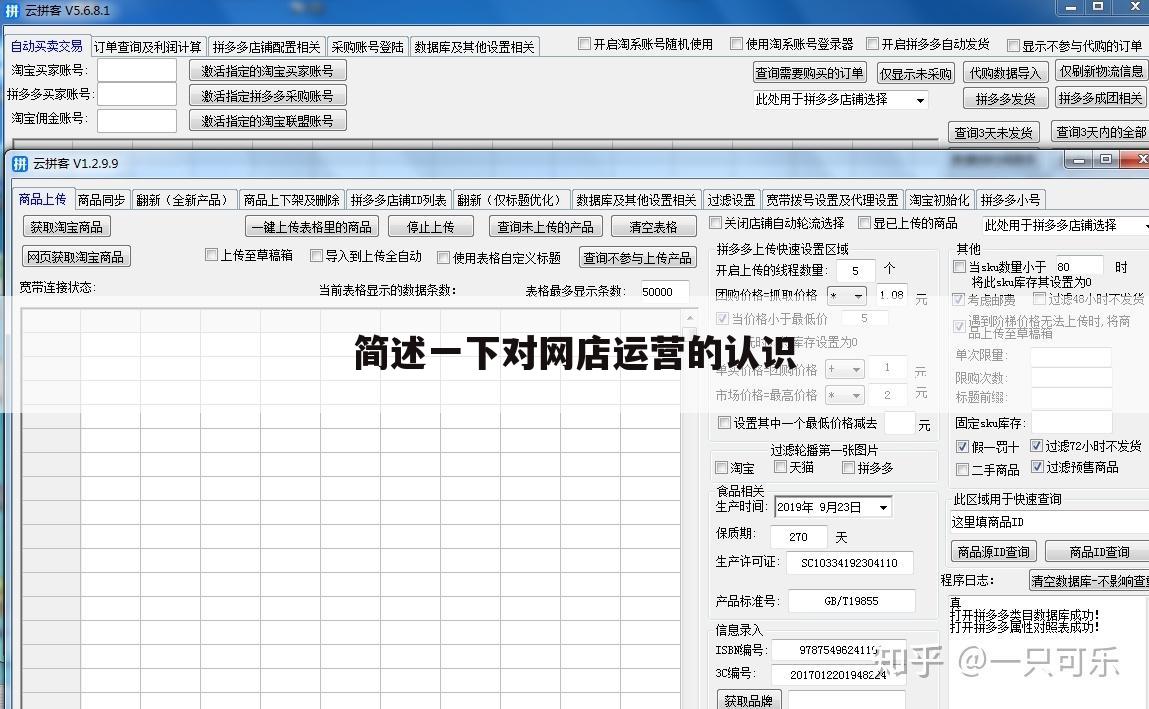Click the 拼 icon on the V5.6.8.1 window
The height and width of the screenshot is (709, 1149).
pyautogui.click(x=12, y=10)
